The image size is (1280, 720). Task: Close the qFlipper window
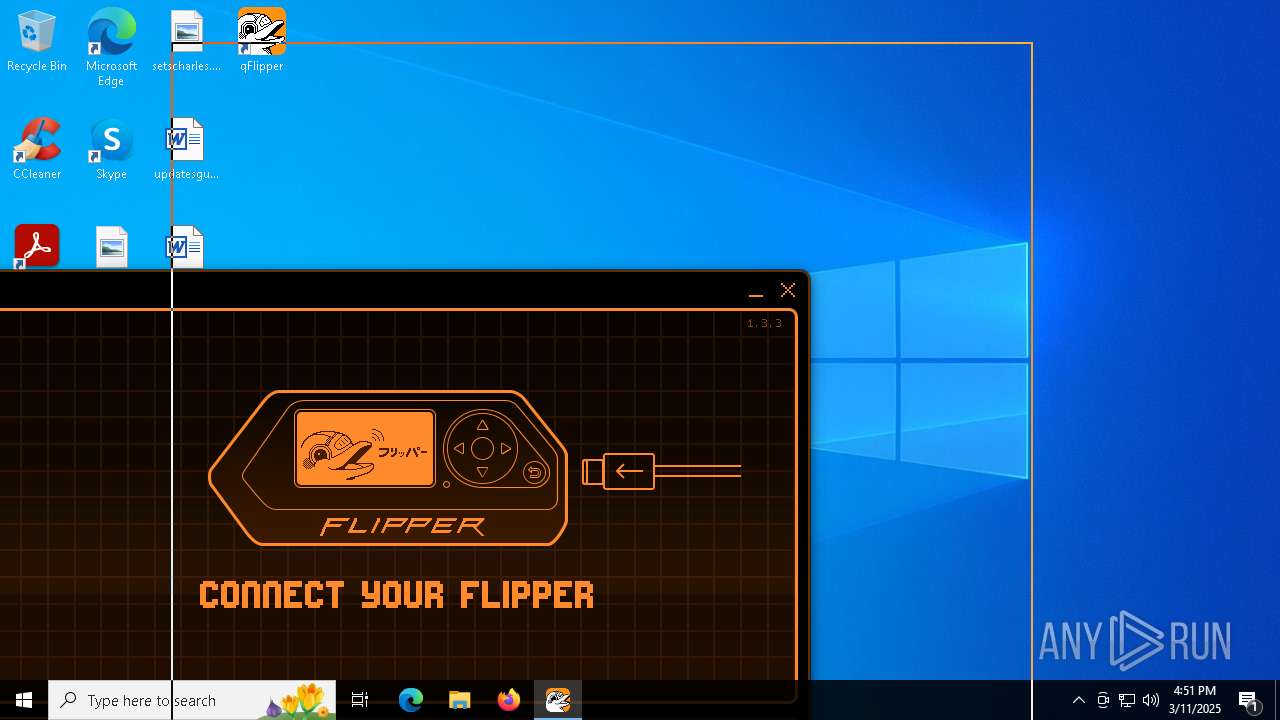click(788, 290)
